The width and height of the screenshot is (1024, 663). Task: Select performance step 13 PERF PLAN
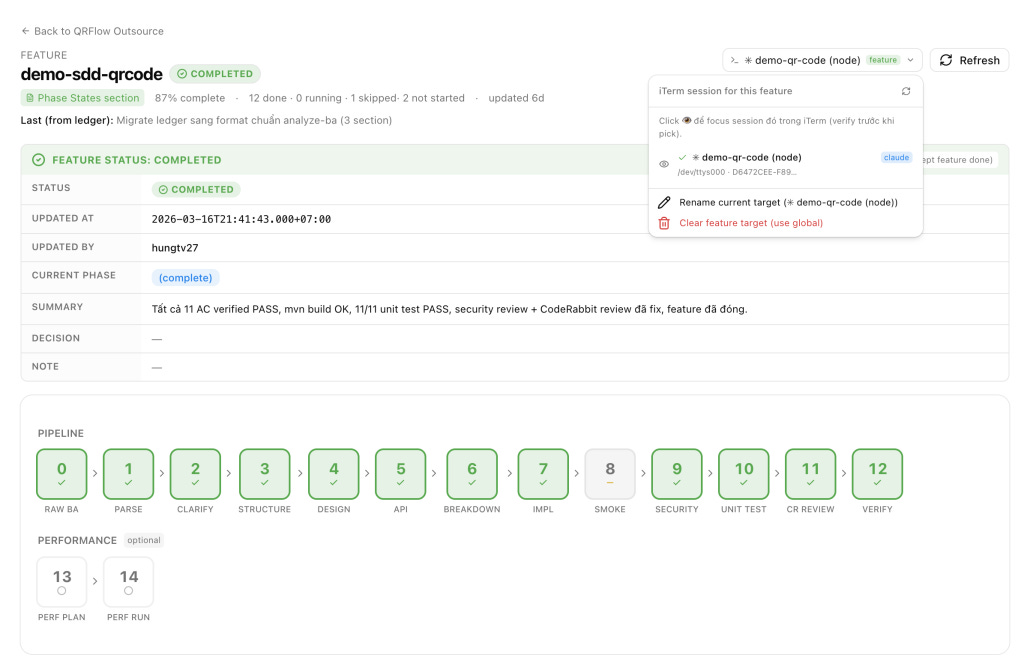point(61,582)
